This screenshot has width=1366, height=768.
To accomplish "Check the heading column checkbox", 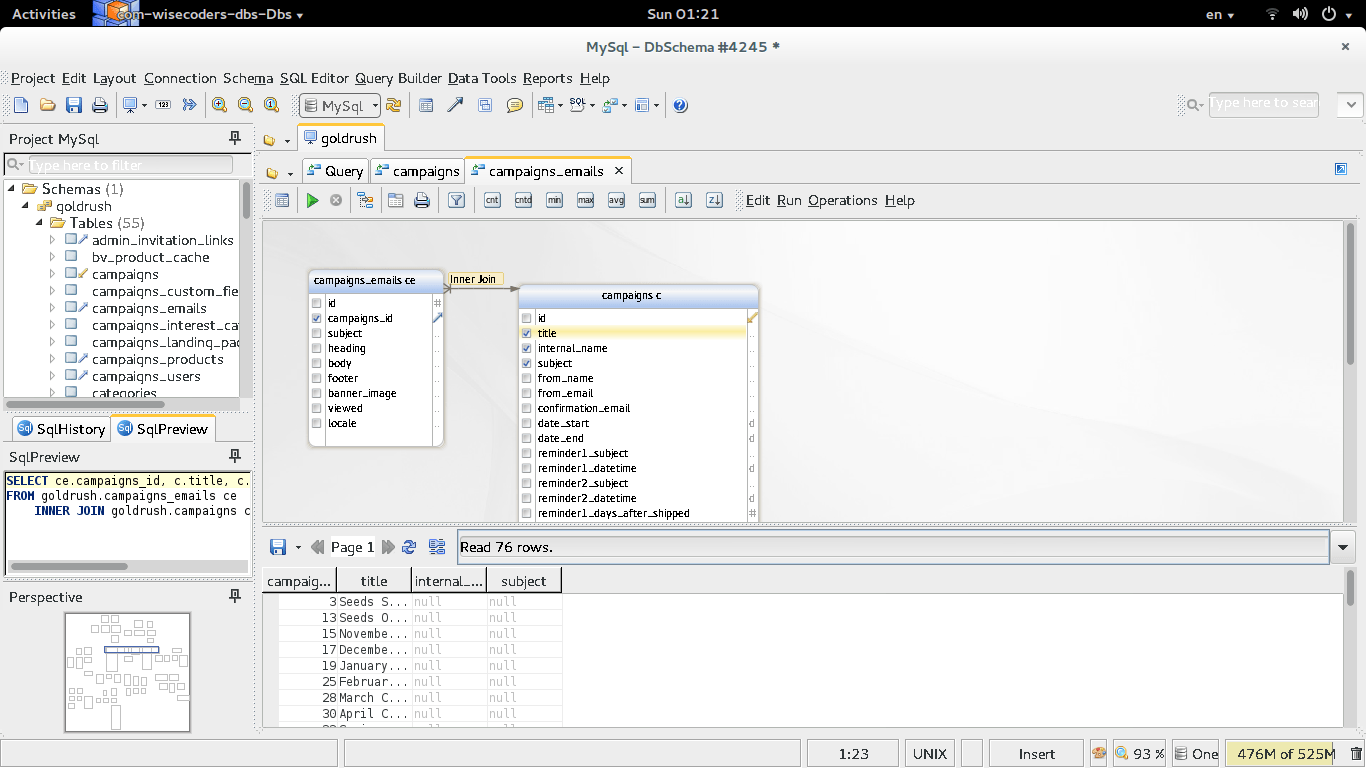I will [317, 348].
